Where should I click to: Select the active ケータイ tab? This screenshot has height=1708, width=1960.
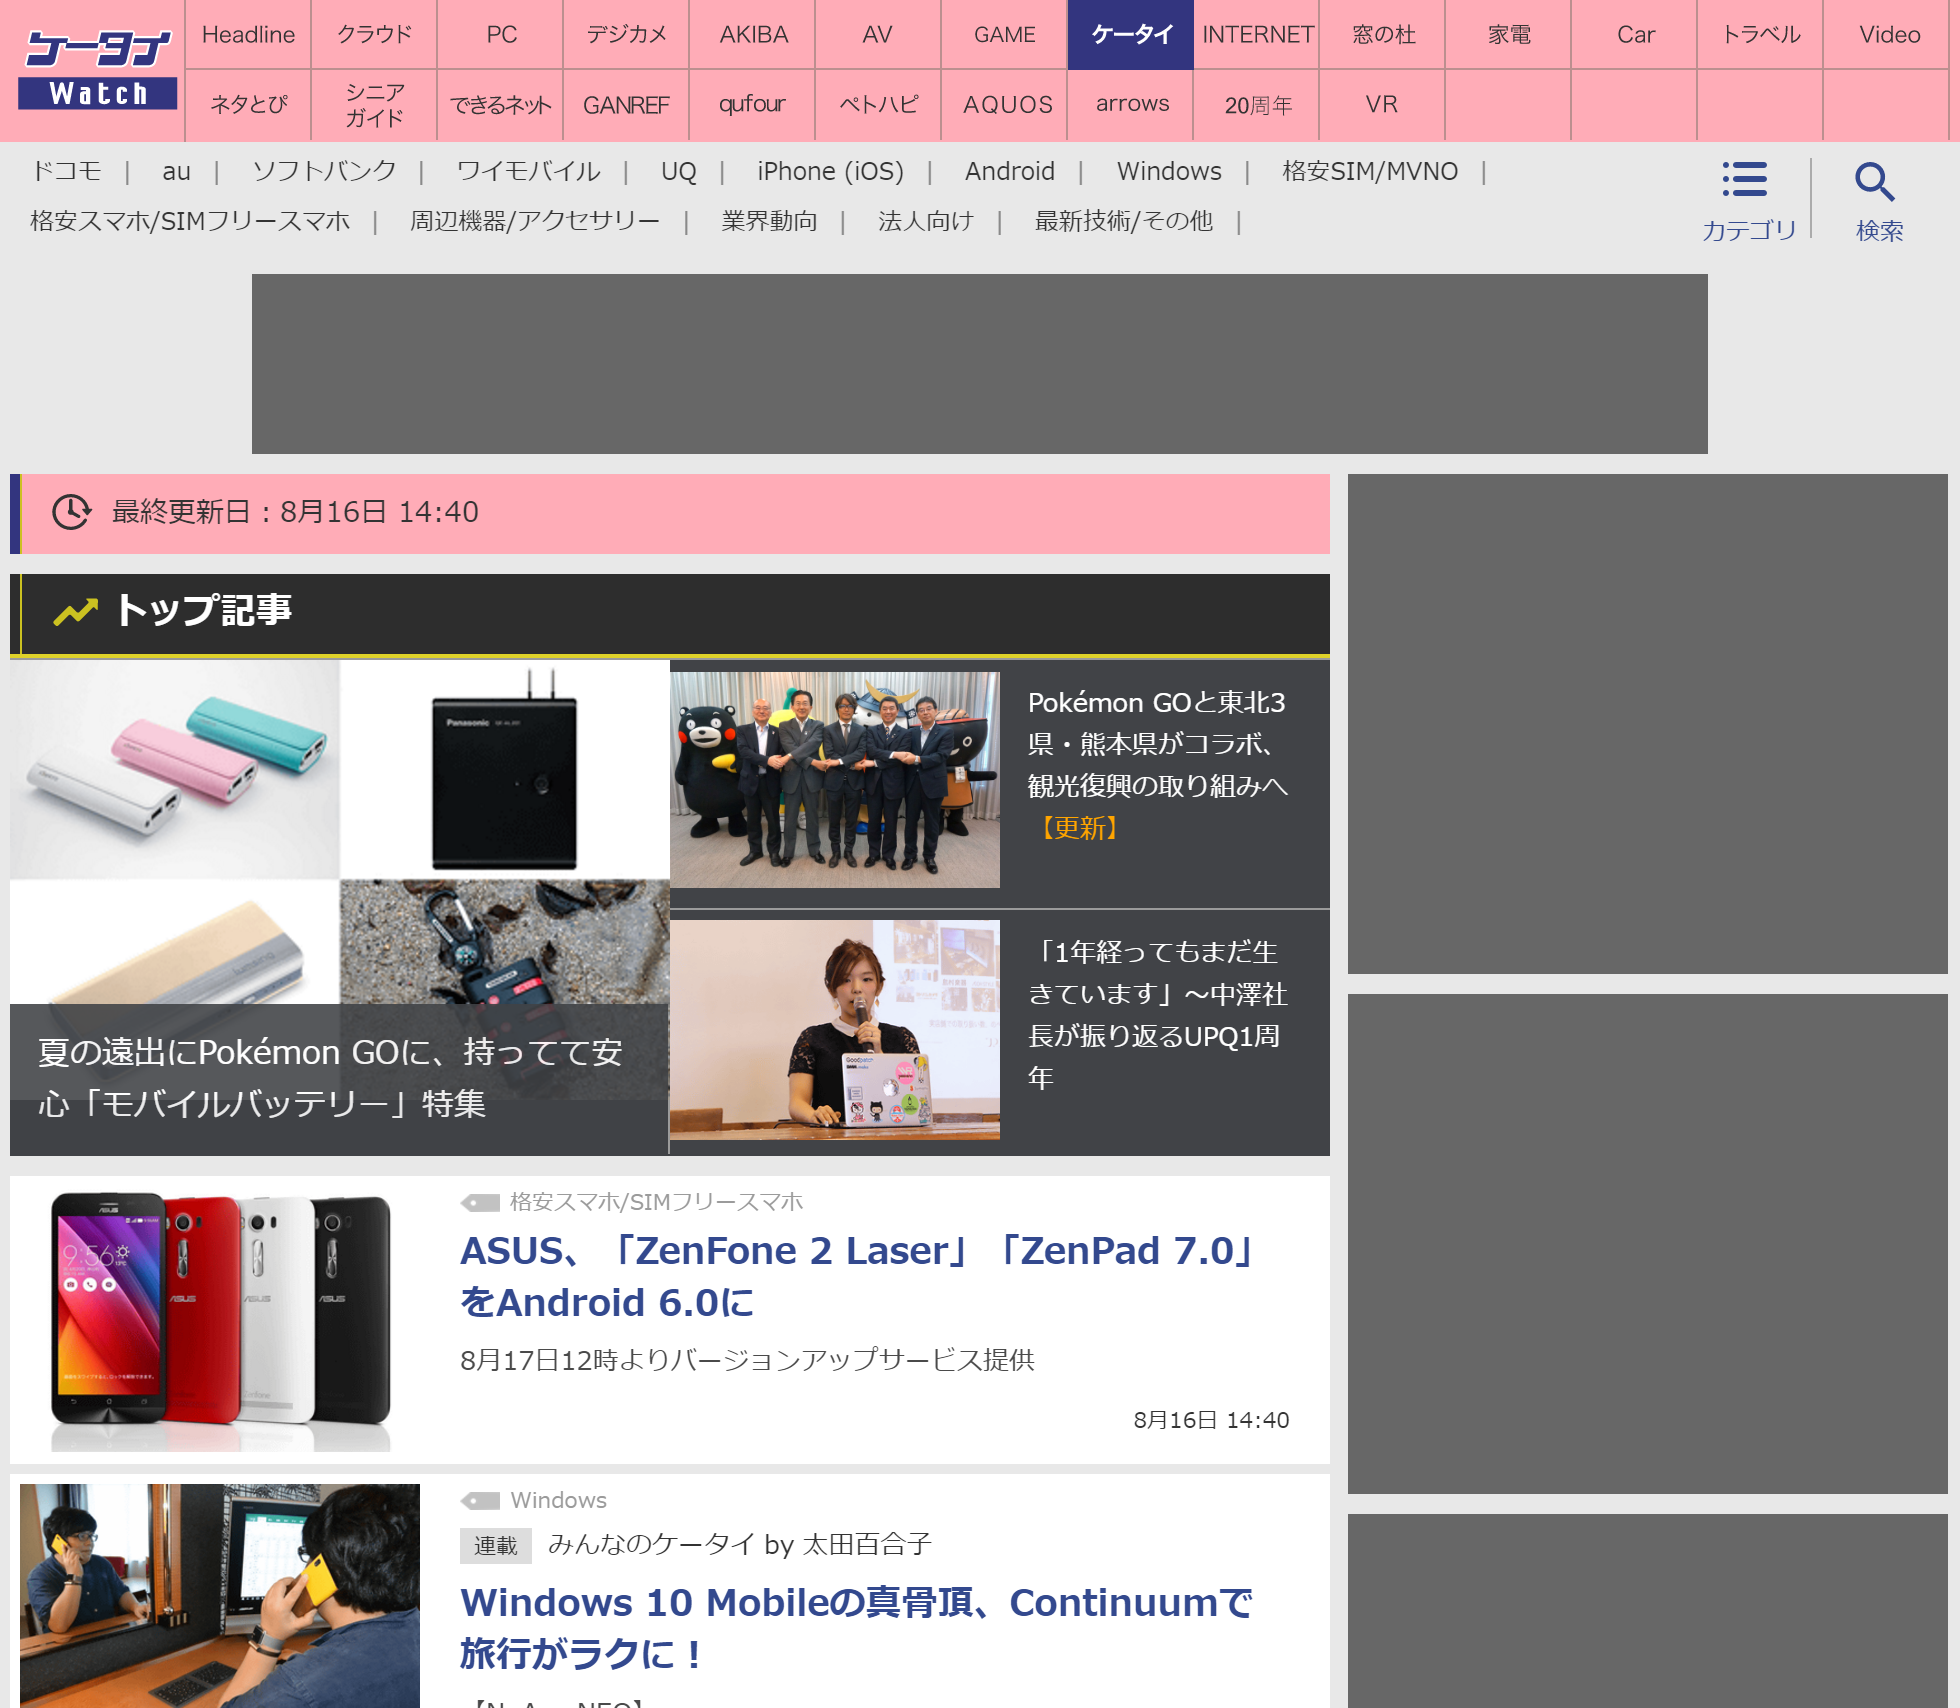[x=1131, y=35]
